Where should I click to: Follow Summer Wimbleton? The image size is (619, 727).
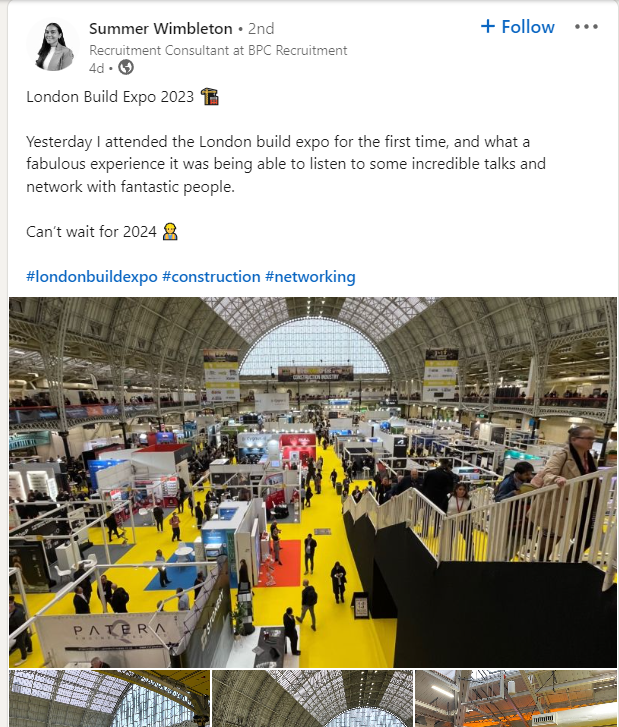pos(518,27)
